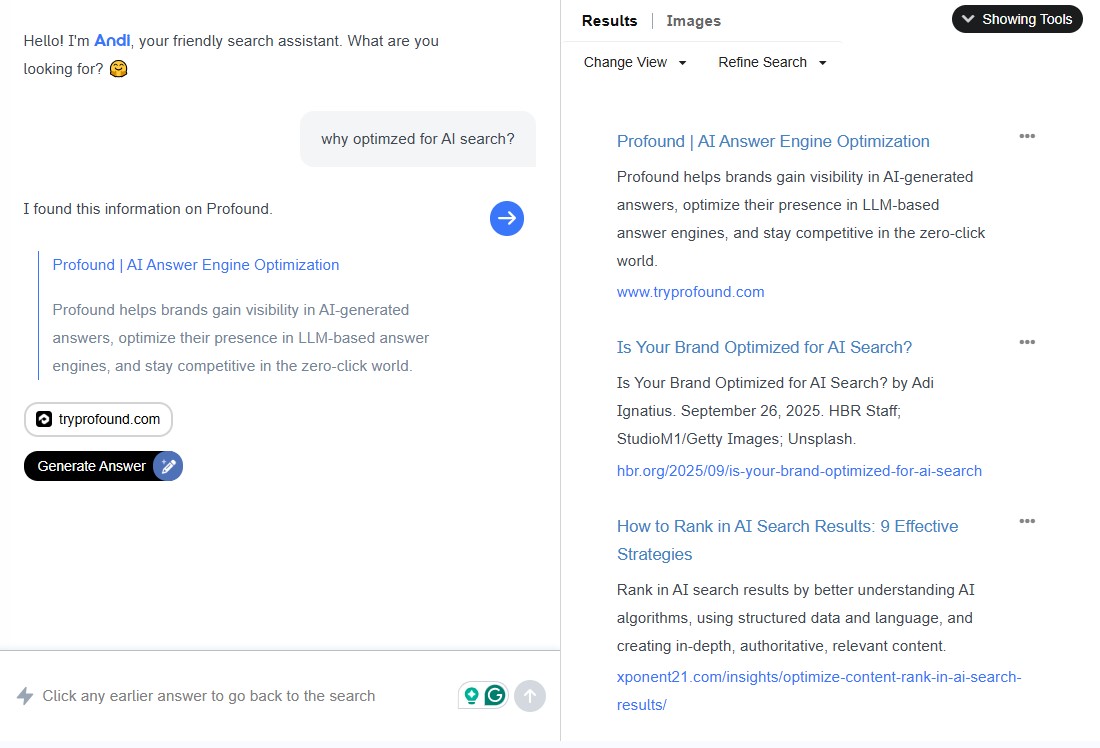1100x748 pixels.
Task: Open the Refine Search dropdown
Action: [x=770, y=62]
